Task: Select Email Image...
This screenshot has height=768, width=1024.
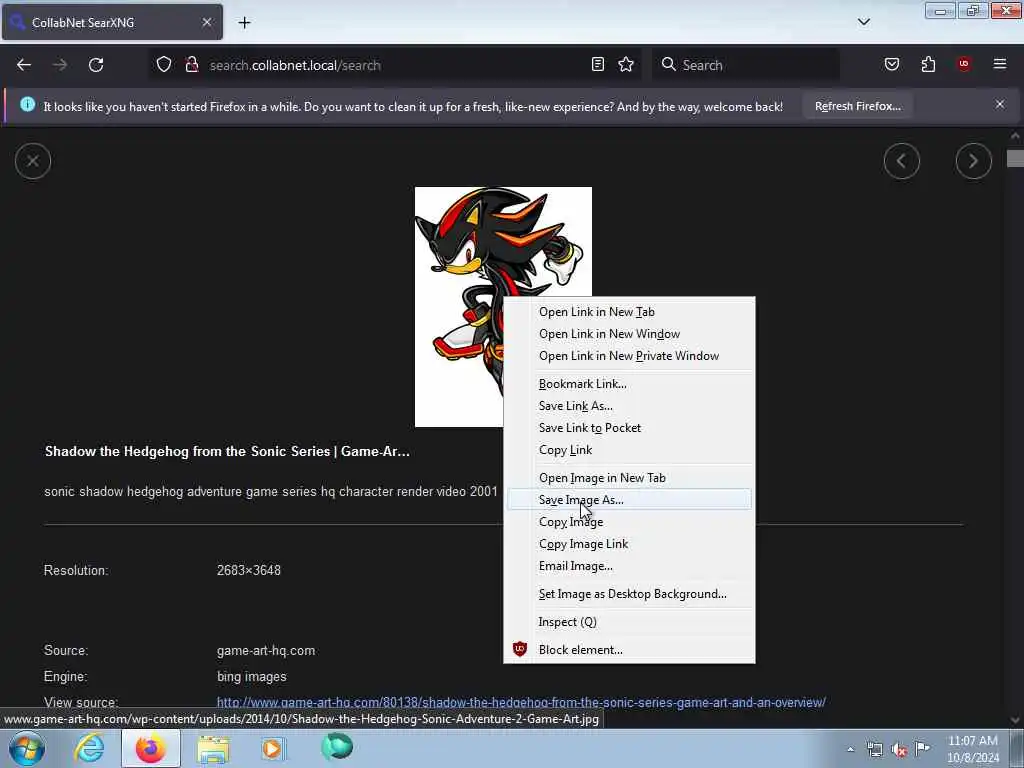Action: [629, 566]
